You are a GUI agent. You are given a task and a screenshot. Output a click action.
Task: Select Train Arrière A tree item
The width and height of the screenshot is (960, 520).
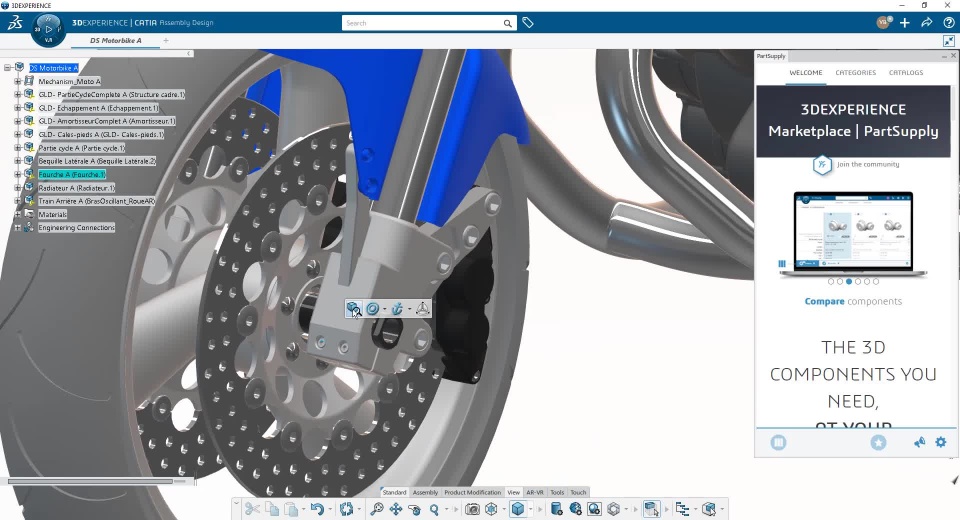click(x=97, y=201)
